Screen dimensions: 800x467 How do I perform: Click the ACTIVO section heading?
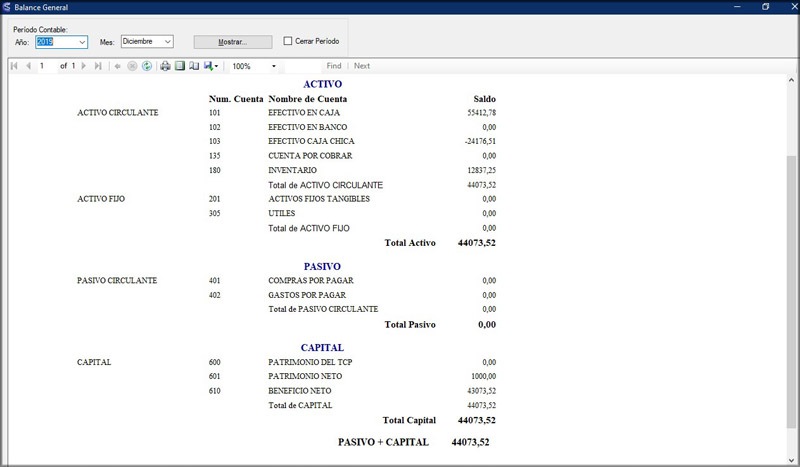pos(322,84)
